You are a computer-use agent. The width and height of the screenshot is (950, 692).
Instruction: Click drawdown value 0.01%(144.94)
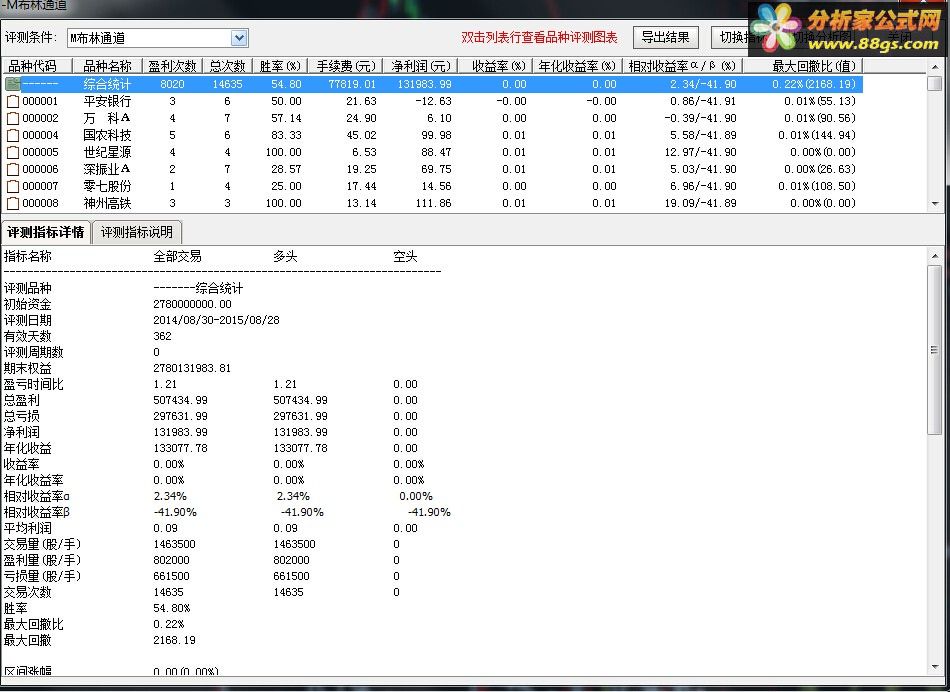click(817, 135)
